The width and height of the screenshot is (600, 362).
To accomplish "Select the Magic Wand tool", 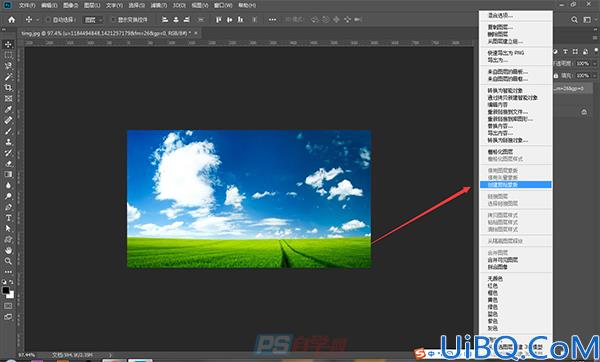I will point(8,77).
